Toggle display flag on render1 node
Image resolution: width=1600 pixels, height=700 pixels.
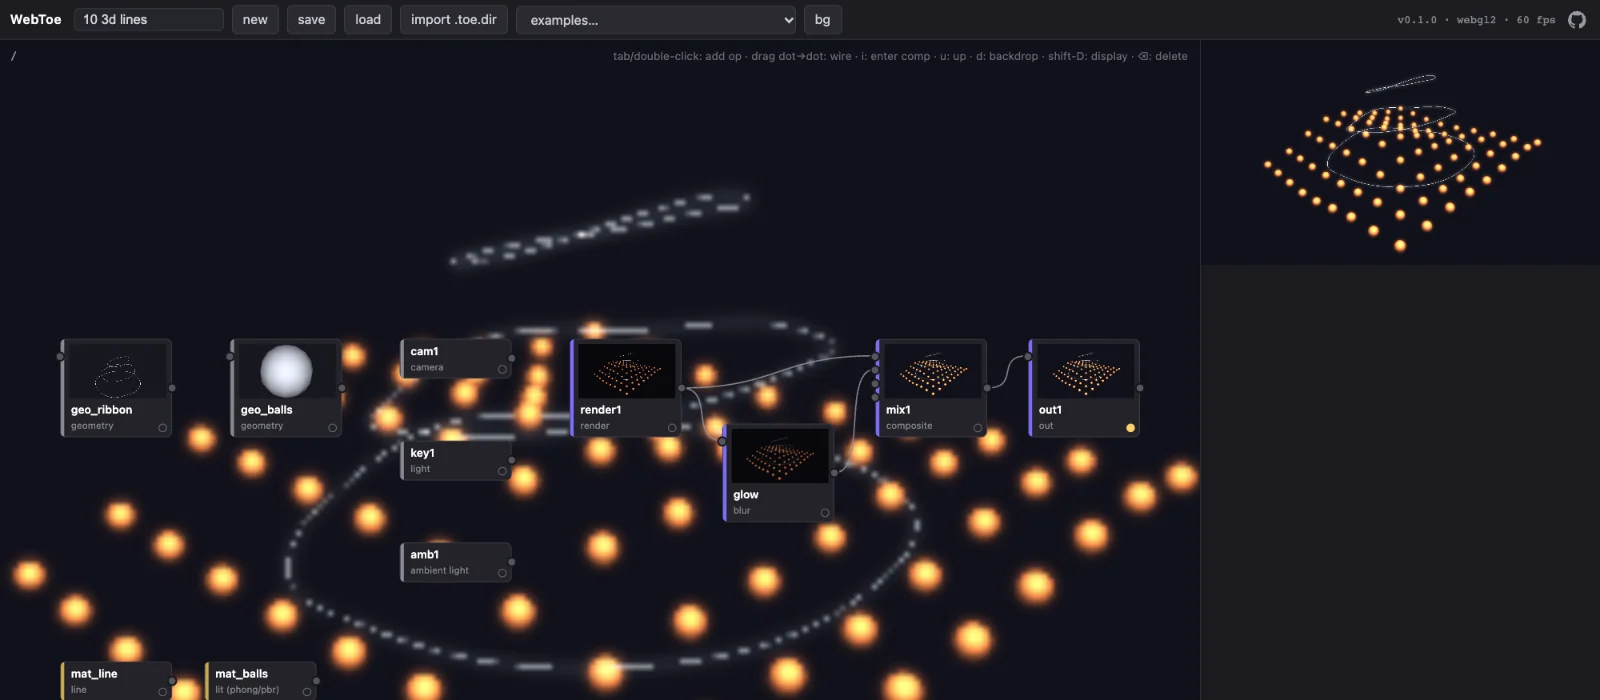[x=672, y=428]
